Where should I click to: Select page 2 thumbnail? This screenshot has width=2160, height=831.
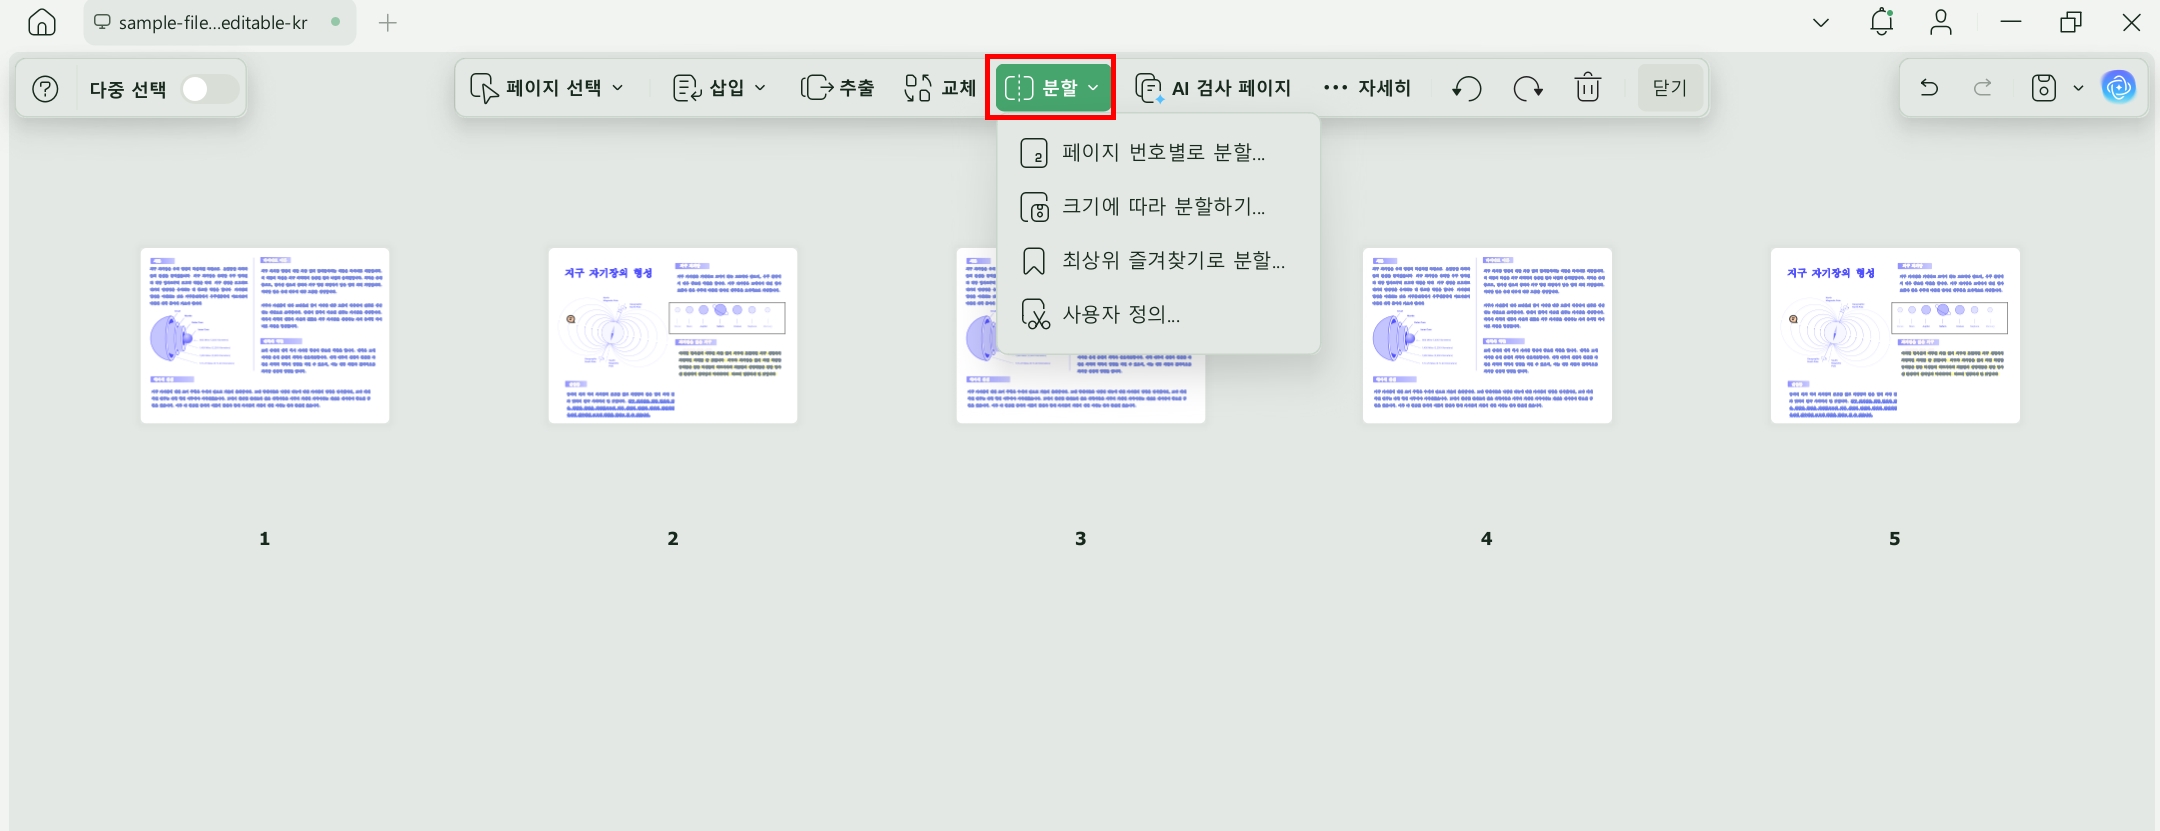[673, 336]
